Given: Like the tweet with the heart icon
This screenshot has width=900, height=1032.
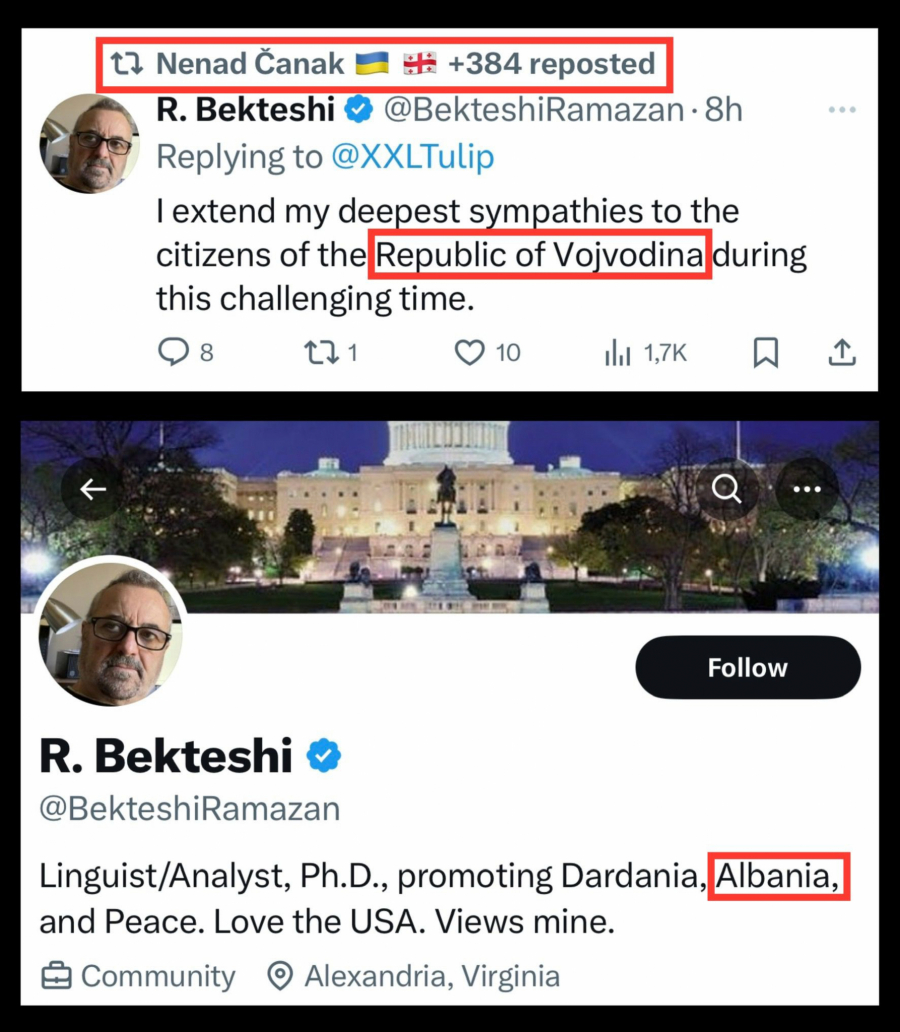Looking at the screenshot, I should 469,352.
